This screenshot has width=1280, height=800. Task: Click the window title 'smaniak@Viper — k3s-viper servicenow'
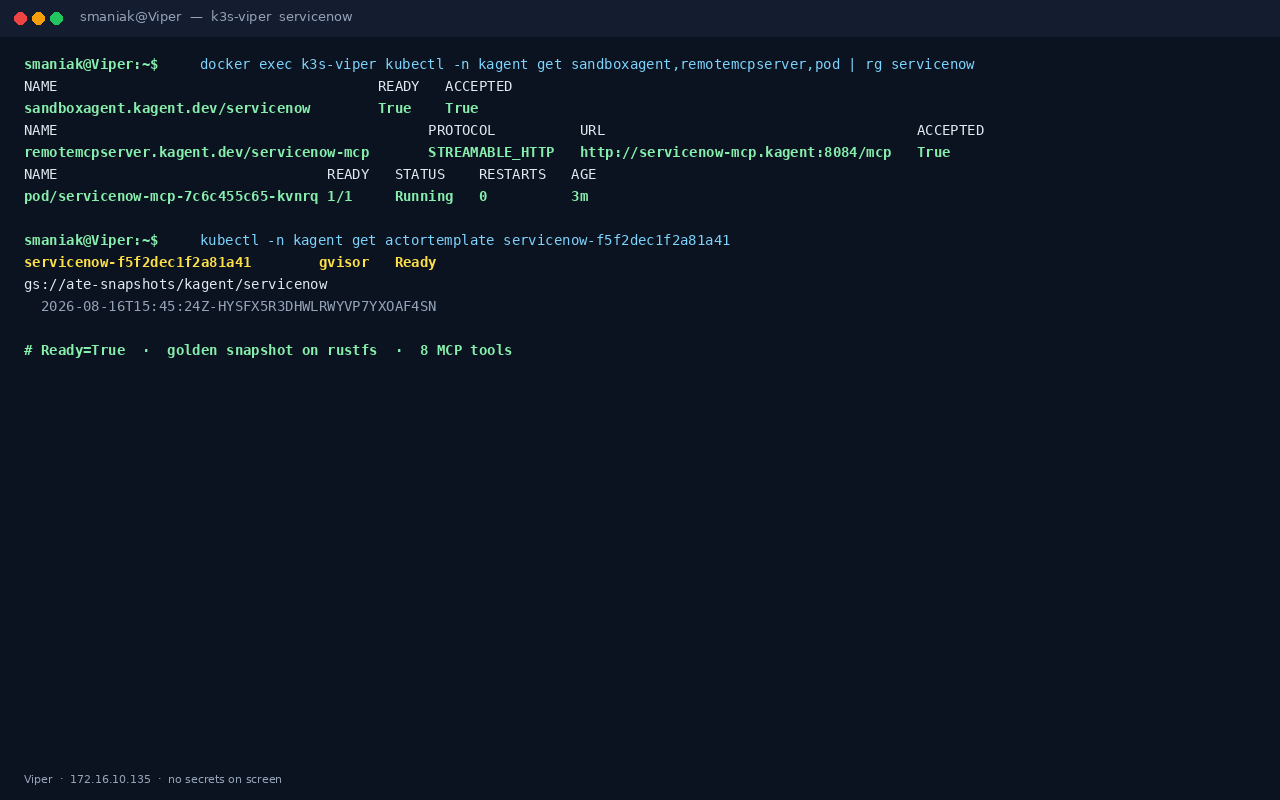216,17
